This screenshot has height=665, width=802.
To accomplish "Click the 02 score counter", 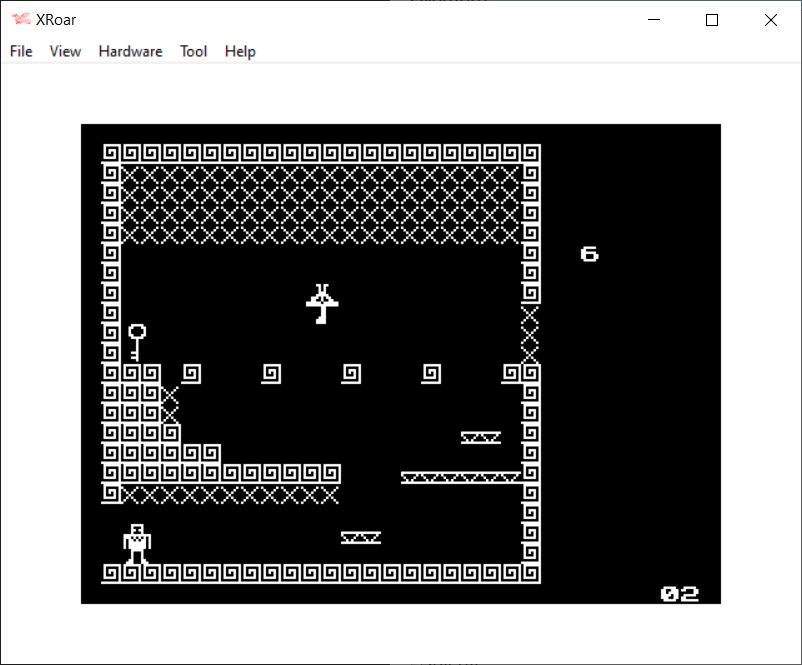I will tap(679, 593).
